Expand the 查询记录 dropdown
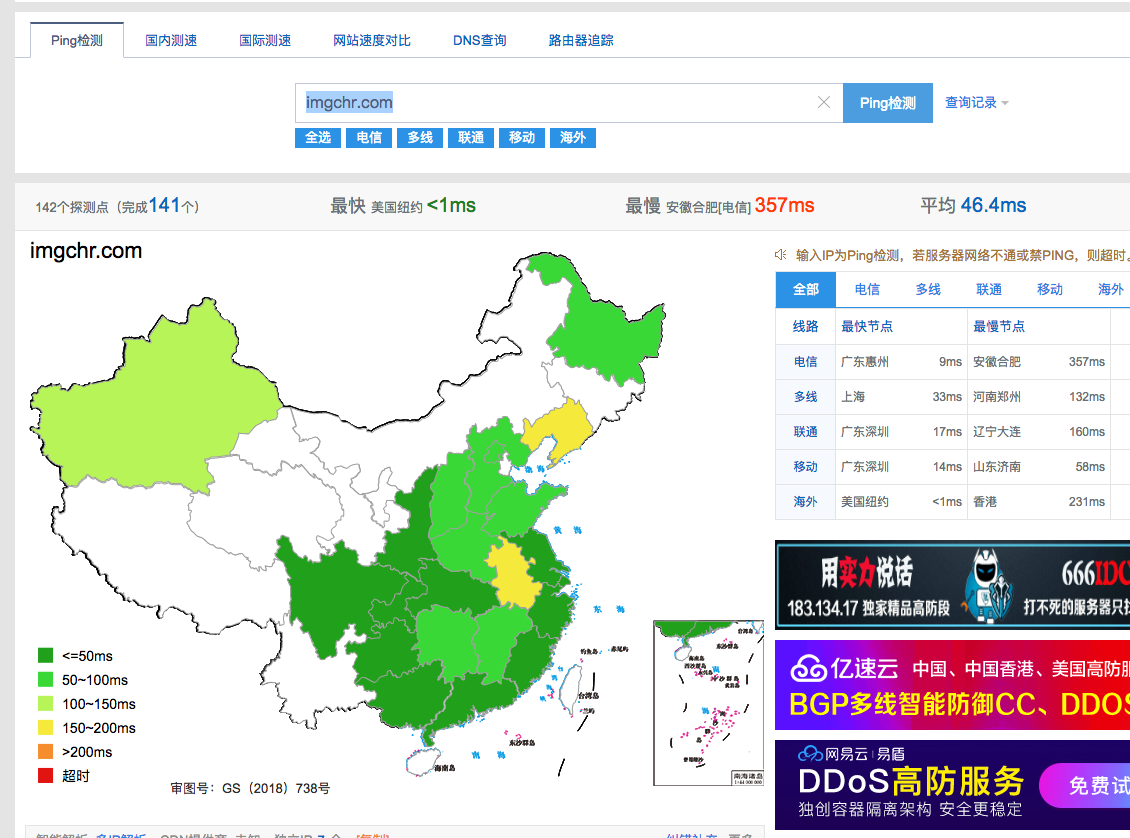Viewport: 1130px width, 838px height. (x=976, y=103)
